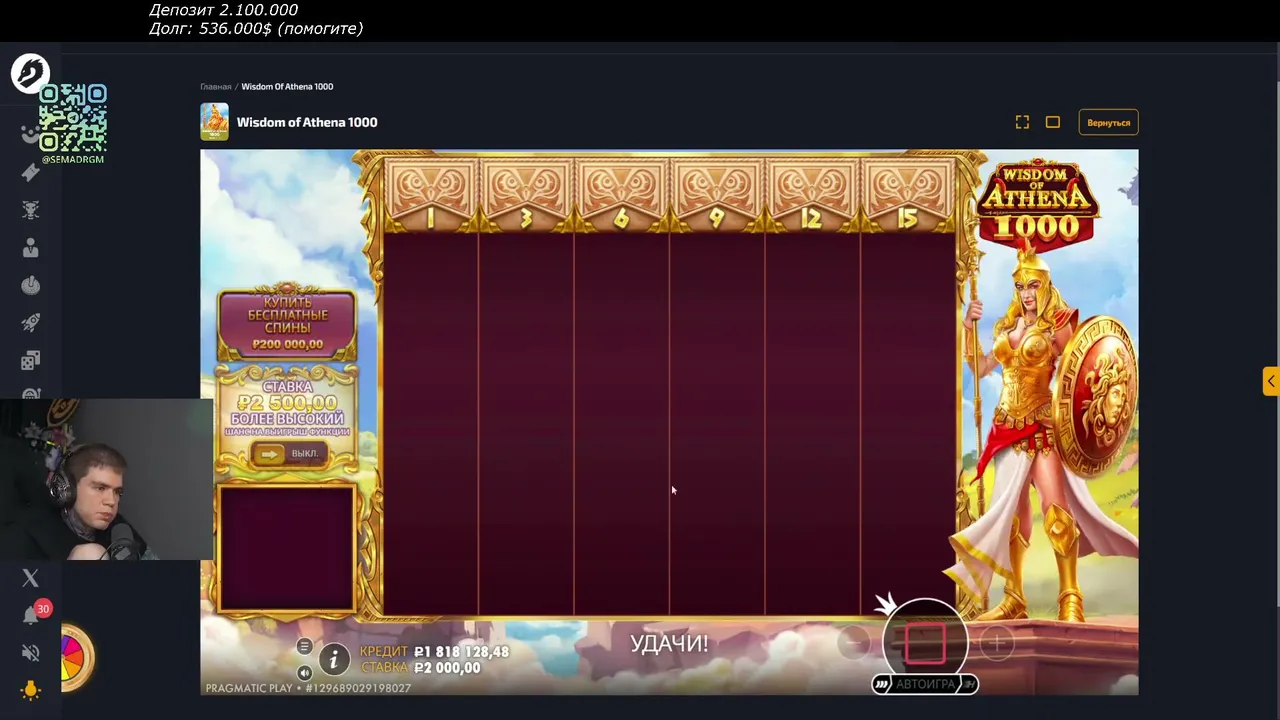The image size is (1280, 720).
Task: Click the ₽2 000,00 bet value
Action: click(x=447, y=668)
